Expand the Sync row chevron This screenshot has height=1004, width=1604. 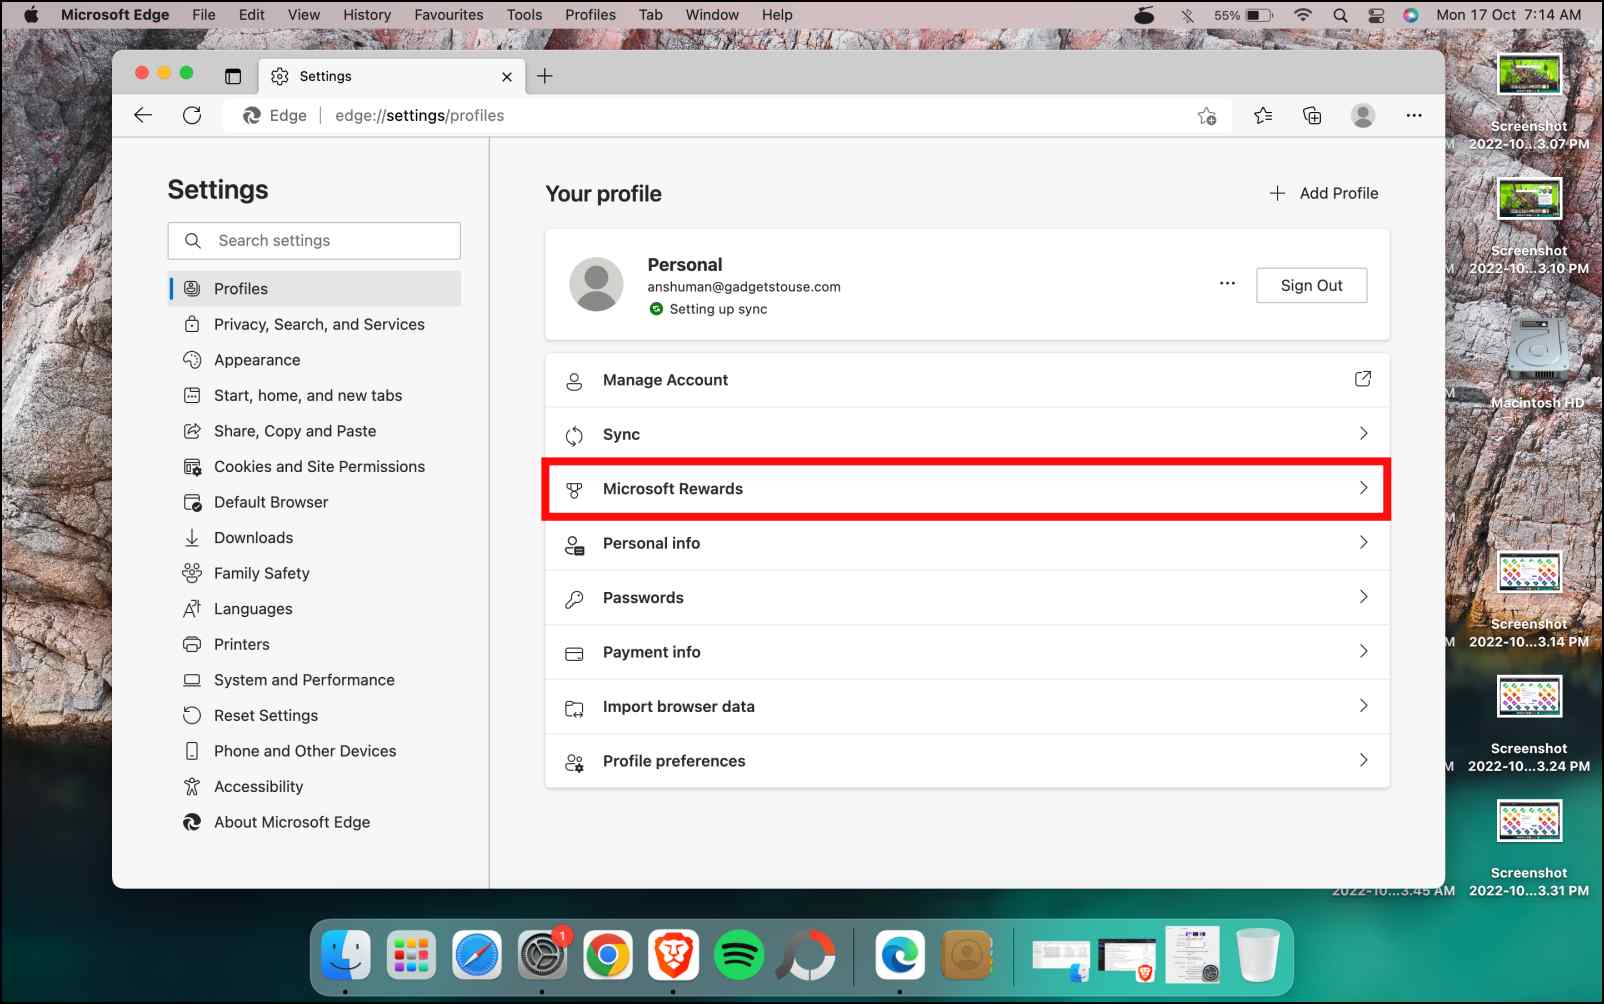1363,433
